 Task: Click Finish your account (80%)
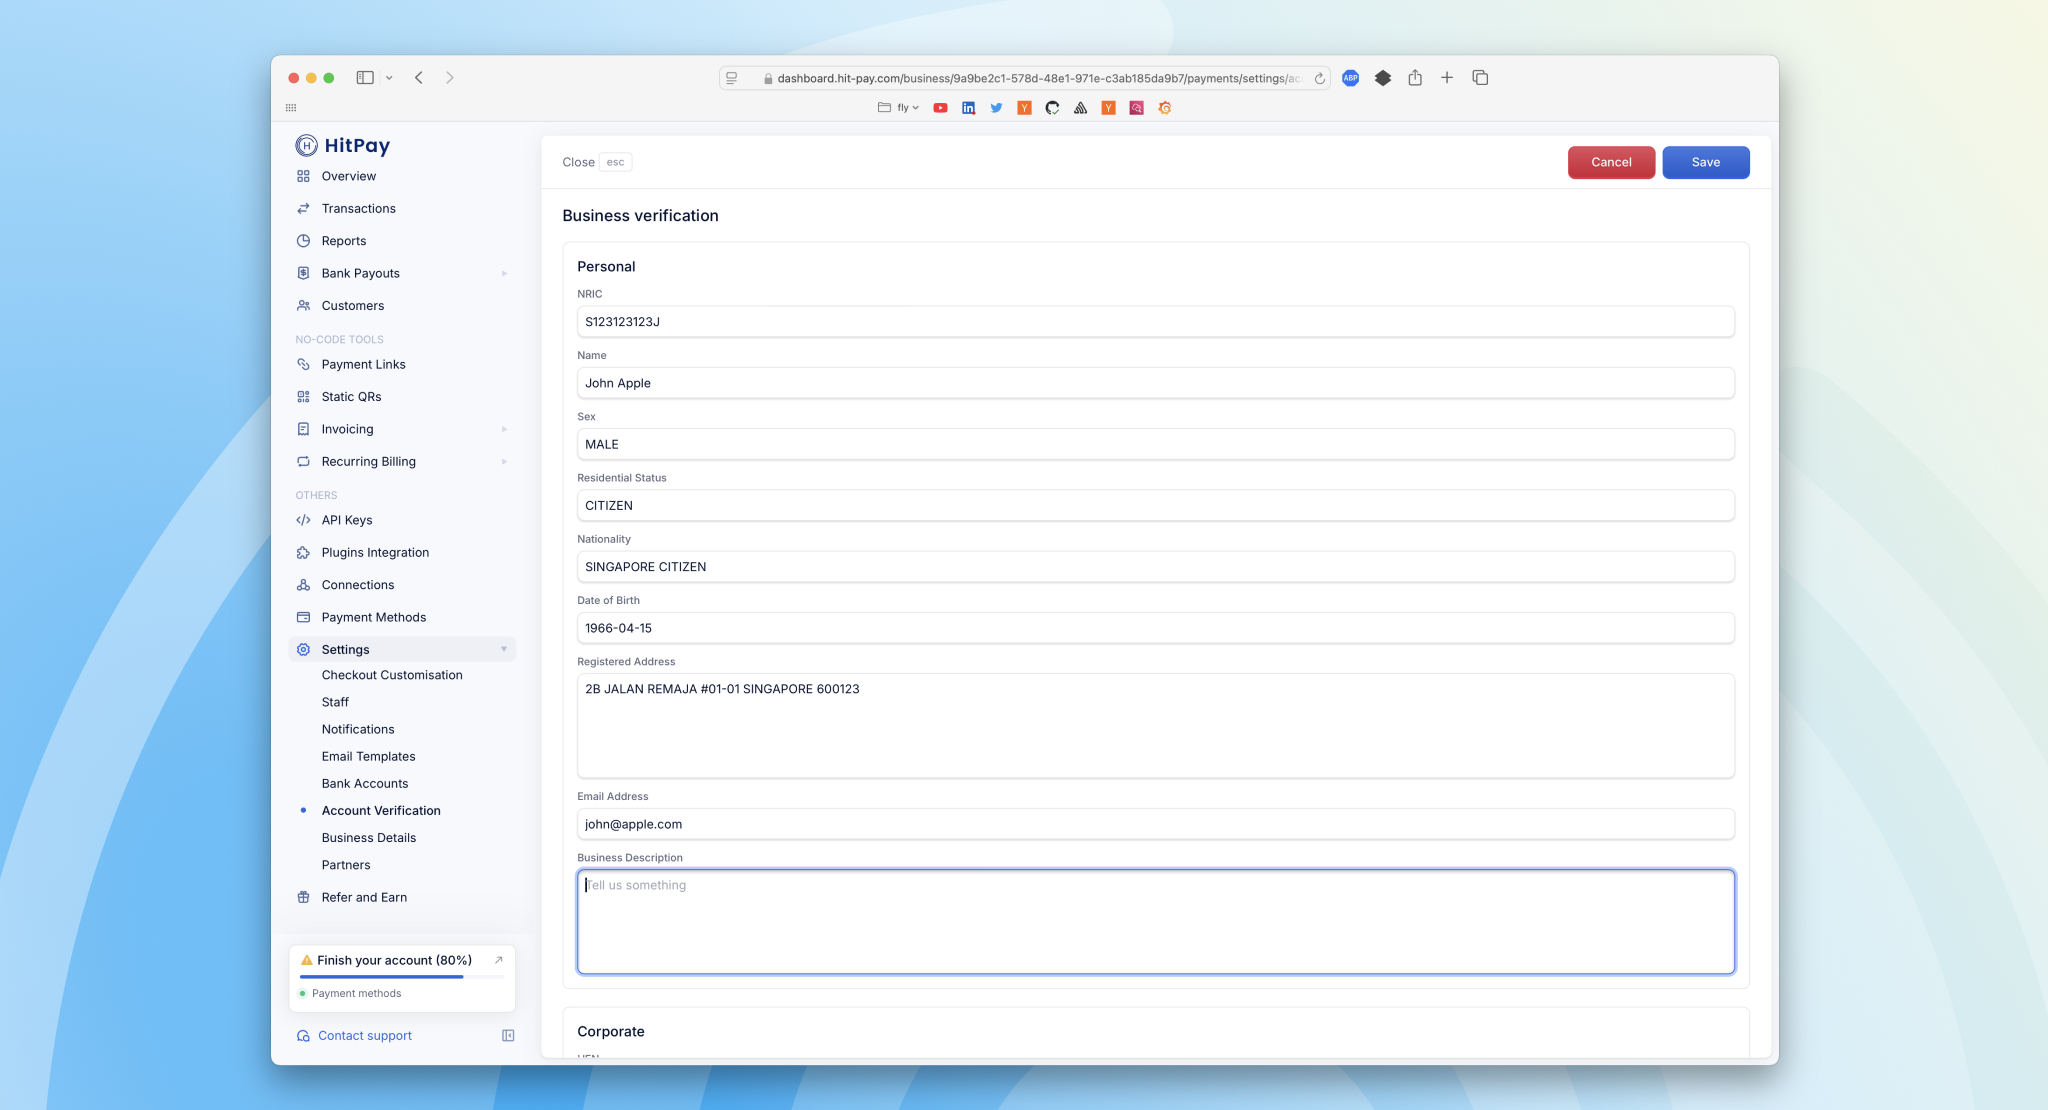[394, 960]
